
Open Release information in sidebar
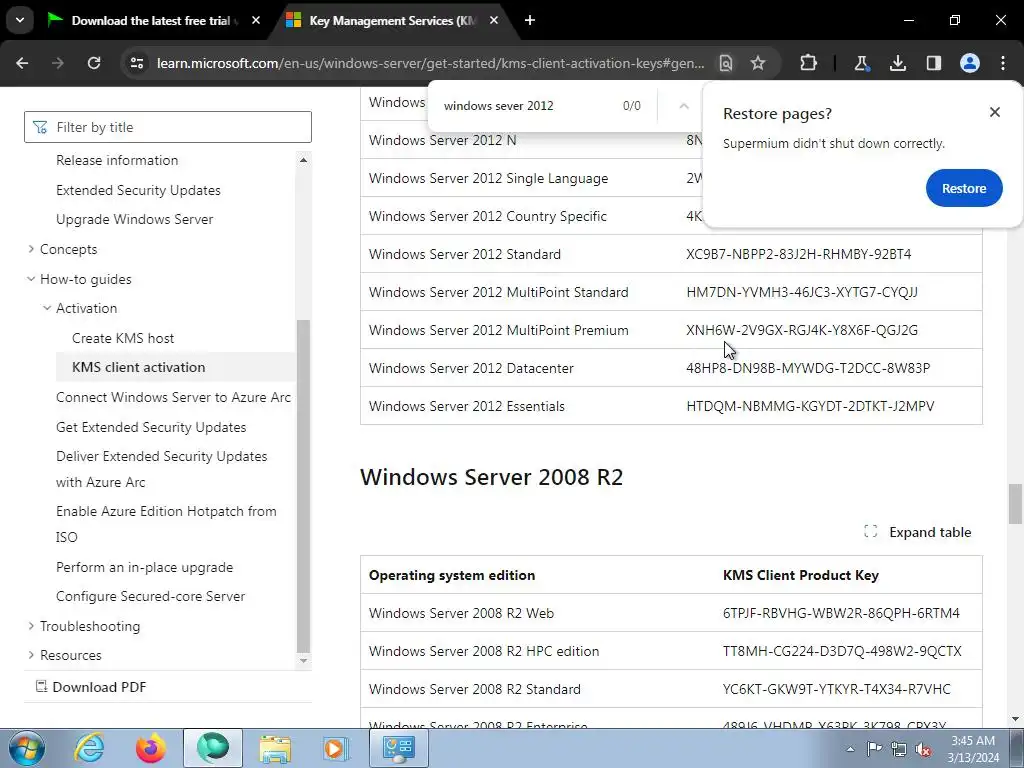coord(117,160)
